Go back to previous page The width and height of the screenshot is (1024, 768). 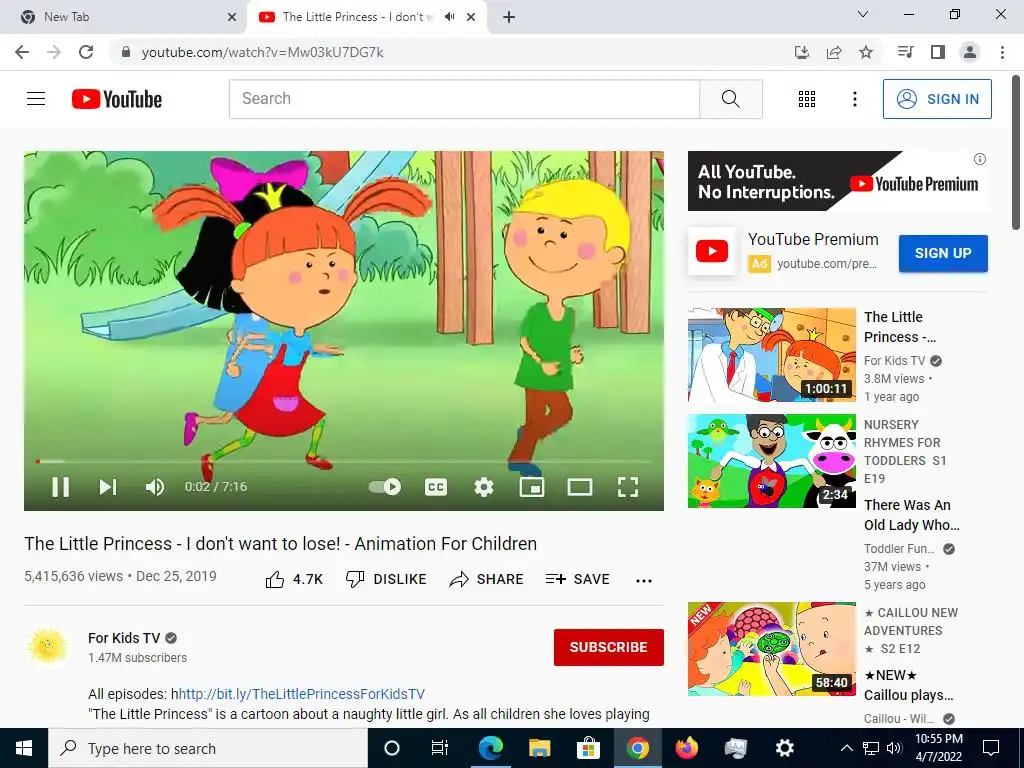click(22, 52)
